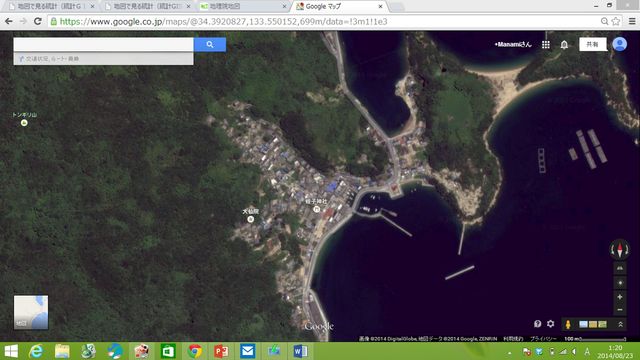Open the volume control in system tray
This screenshot has width=640, height=360.
coord(574,351)
